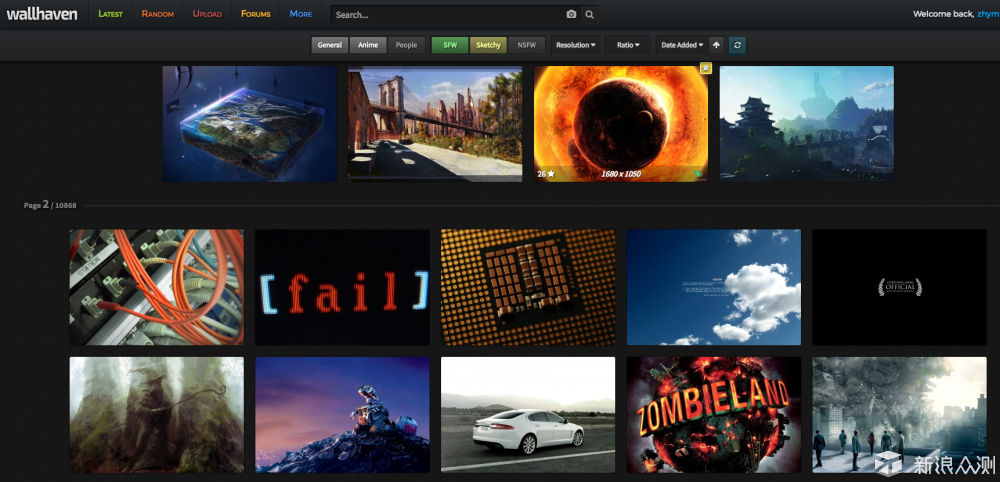Open the black OFFICIAL laurel thumbnail
This screenshot has width=1000, height=482.
899,288
